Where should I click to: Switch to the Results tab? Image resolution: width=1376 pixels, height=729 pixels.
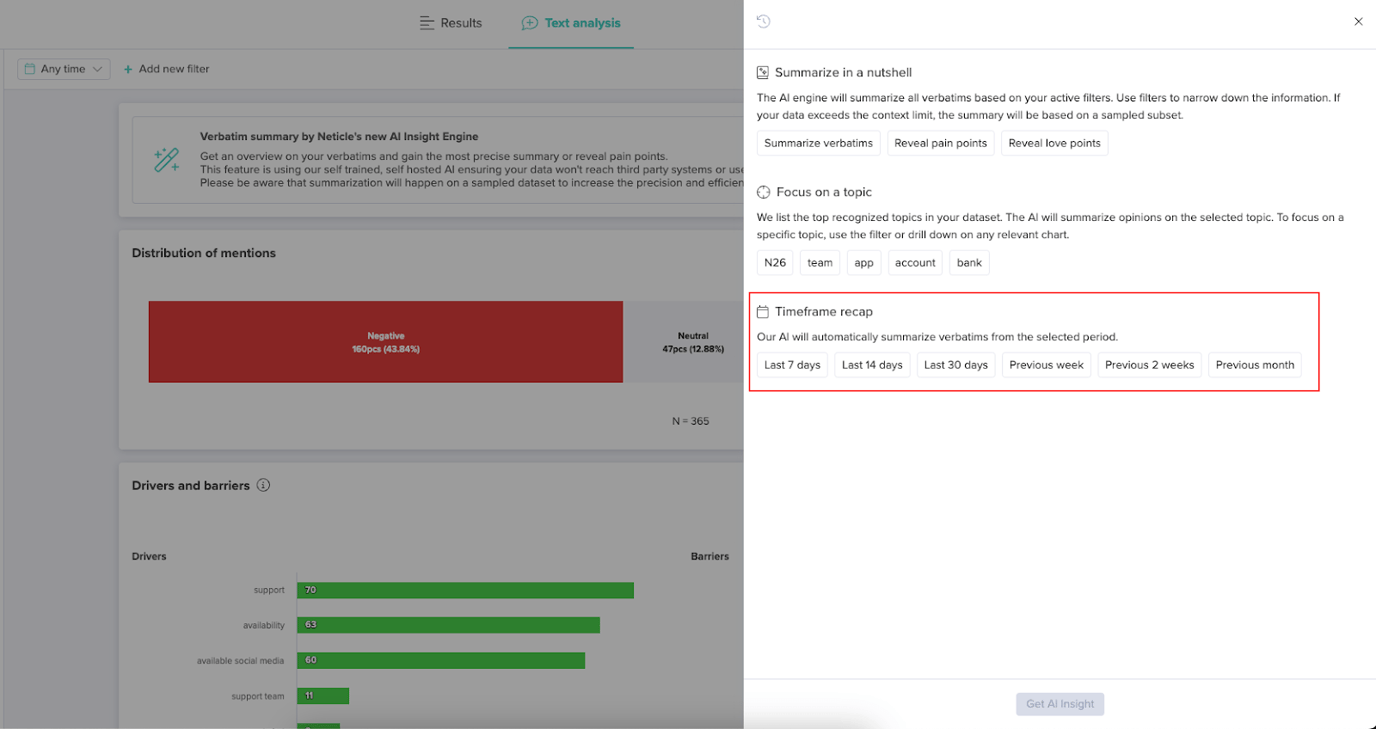tap(450, 23)
